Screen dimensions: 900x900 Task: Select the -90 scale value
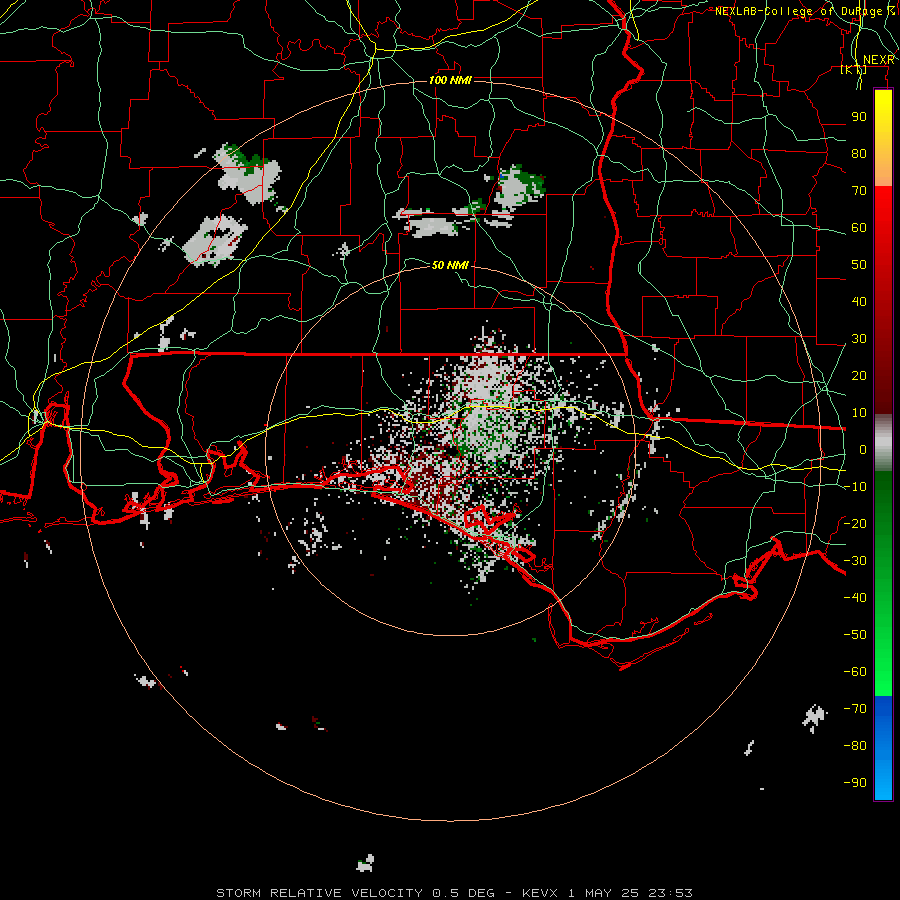coord(855,783)
